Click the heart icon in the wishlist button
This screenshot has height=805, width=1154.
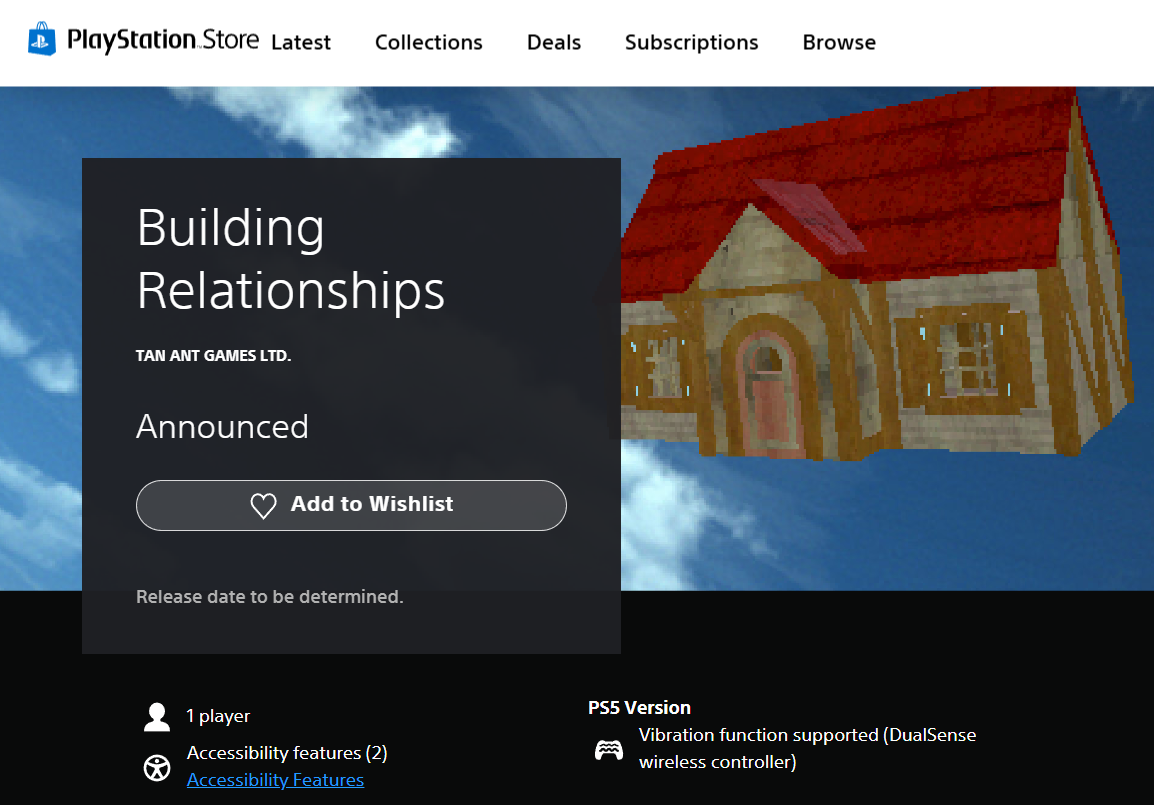pos(263,506)
